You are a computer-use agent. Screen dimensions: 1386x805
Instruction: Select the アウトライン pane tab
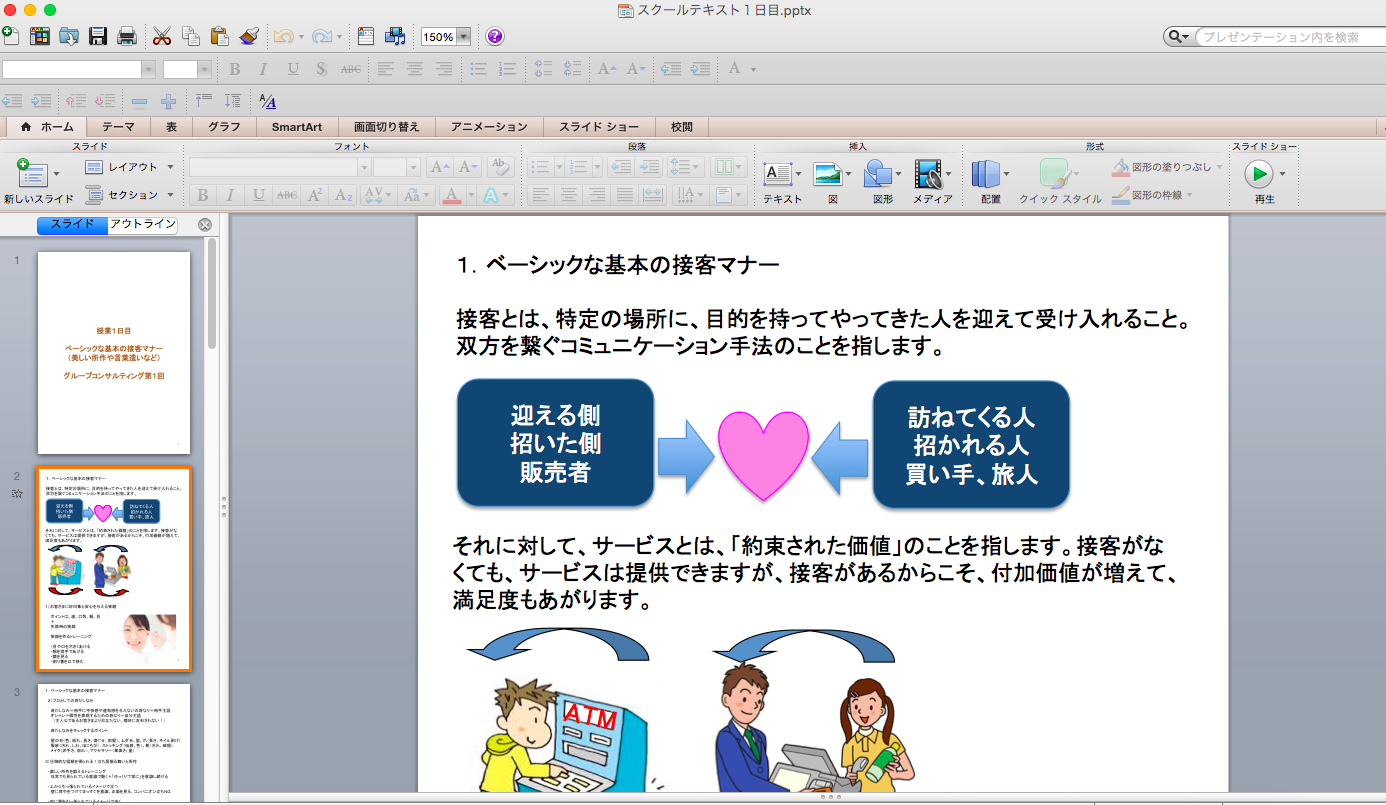(142, 225)
